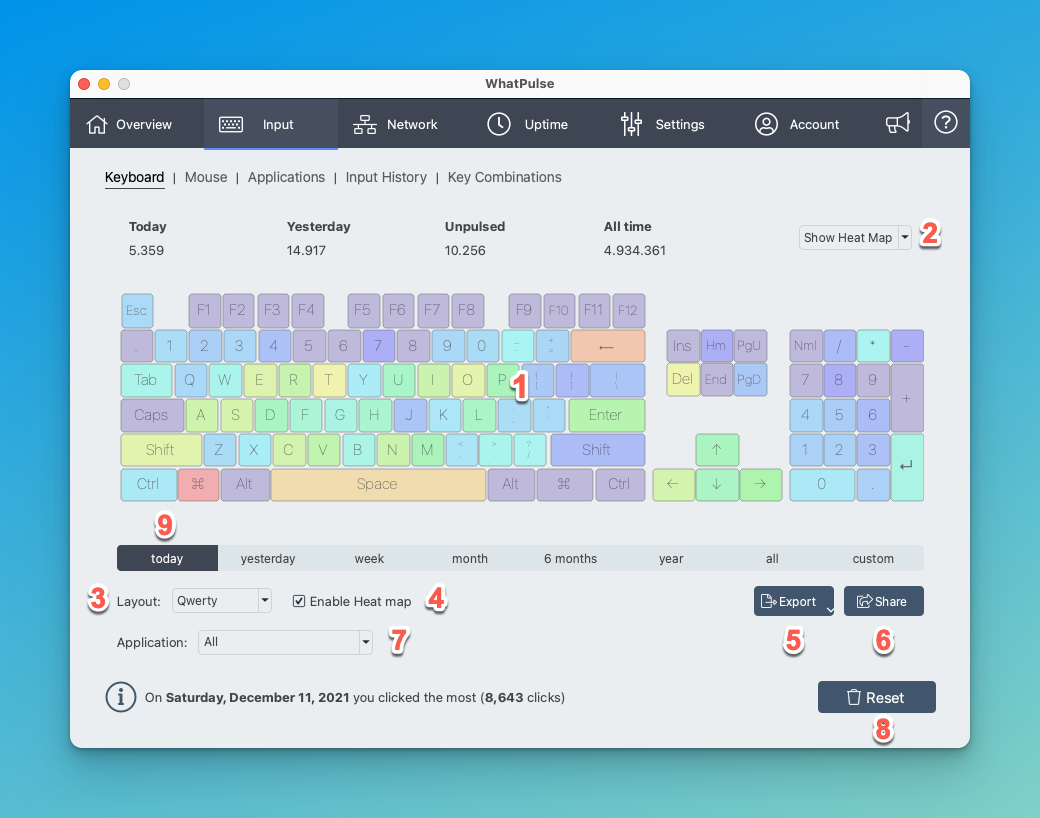Expand the Export button menu arrow
The image size is (1040, 818).
[829, 608]
